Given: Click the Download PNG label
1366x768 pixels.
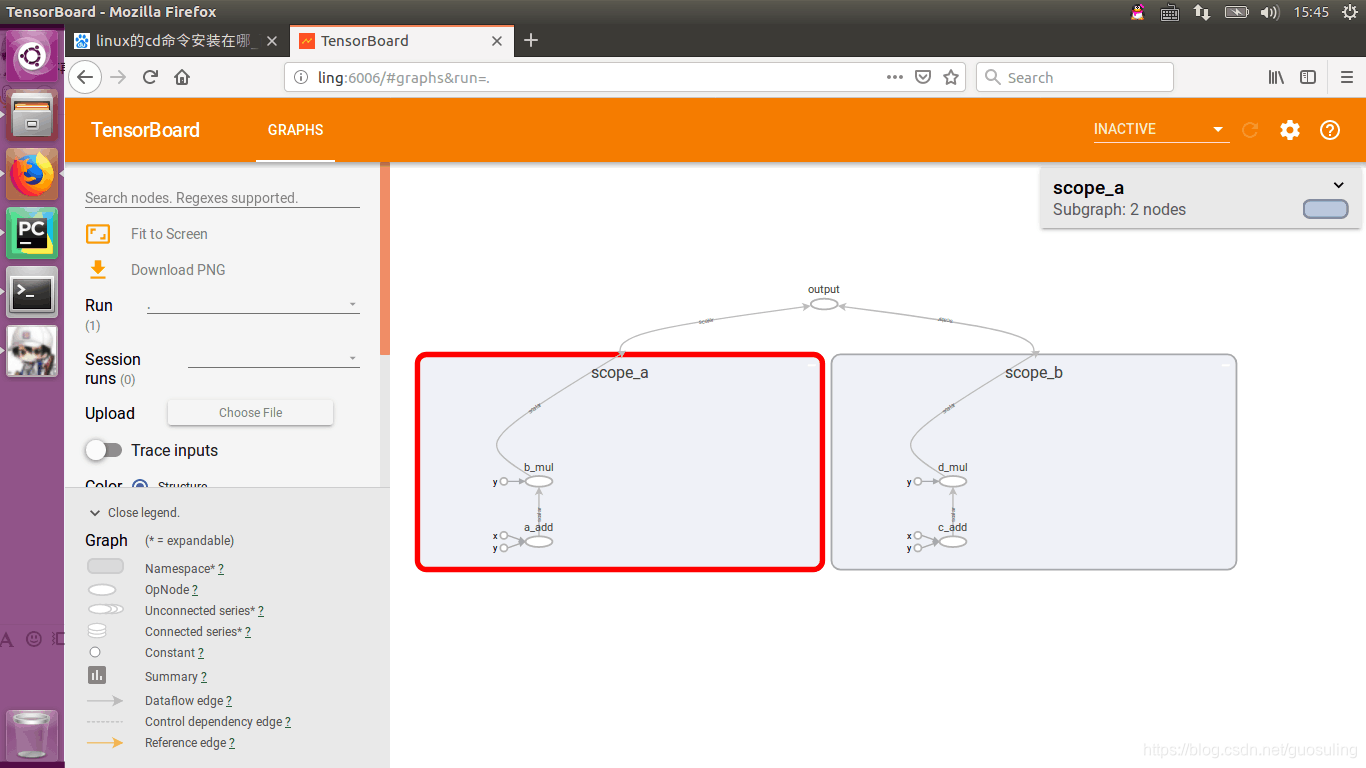Looking at the screenshot, I should point(178,270).
